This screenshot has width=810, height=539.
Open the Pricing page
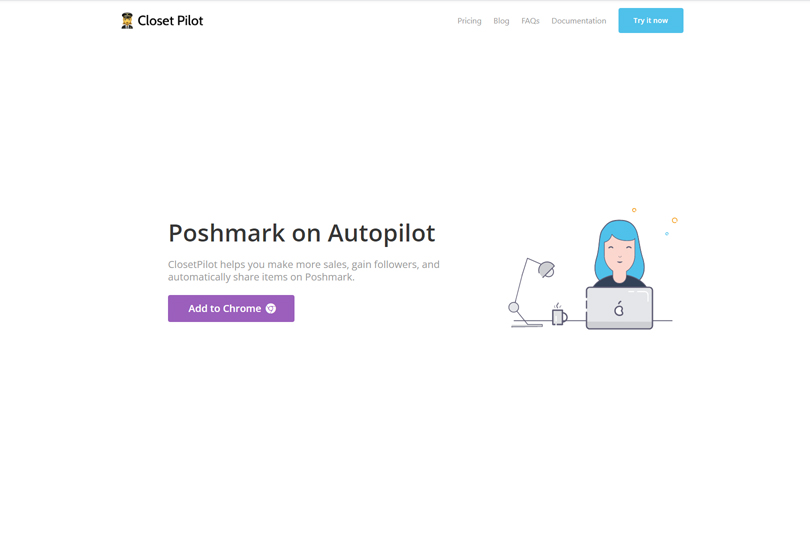[x=469, y=21]
